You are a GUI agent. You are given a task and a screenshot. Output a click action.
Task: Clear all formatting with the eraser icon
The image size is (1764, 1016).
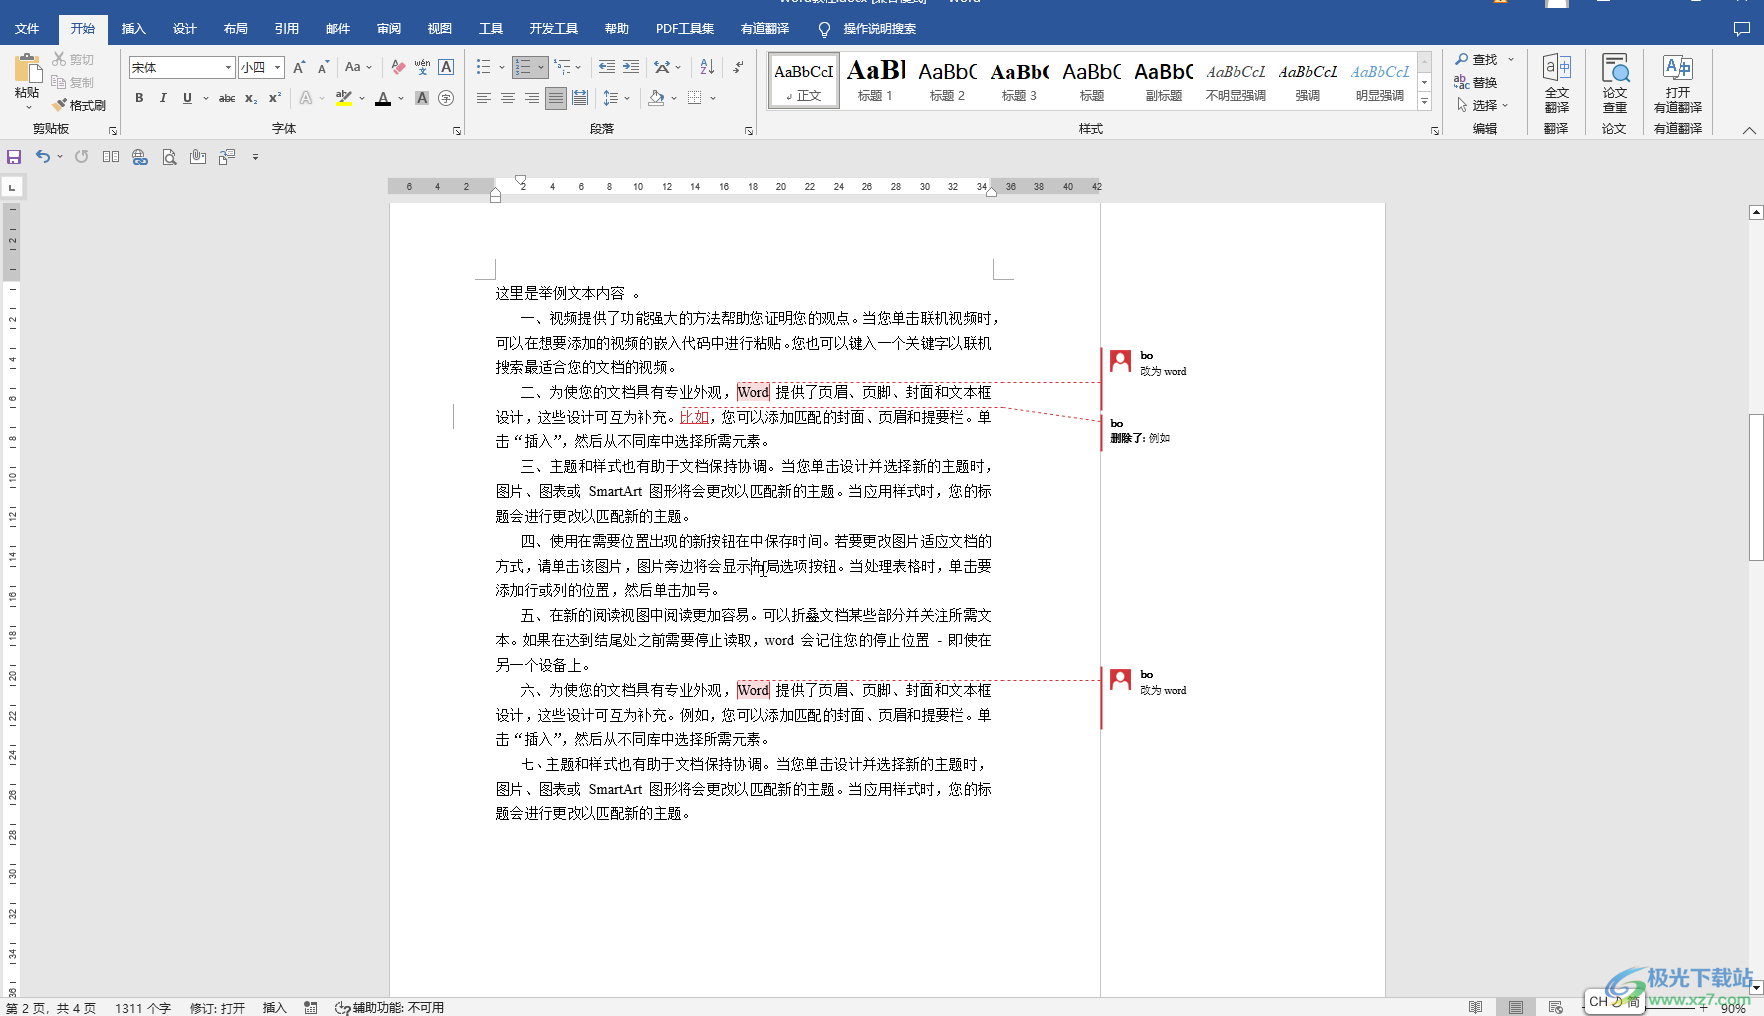398,67
